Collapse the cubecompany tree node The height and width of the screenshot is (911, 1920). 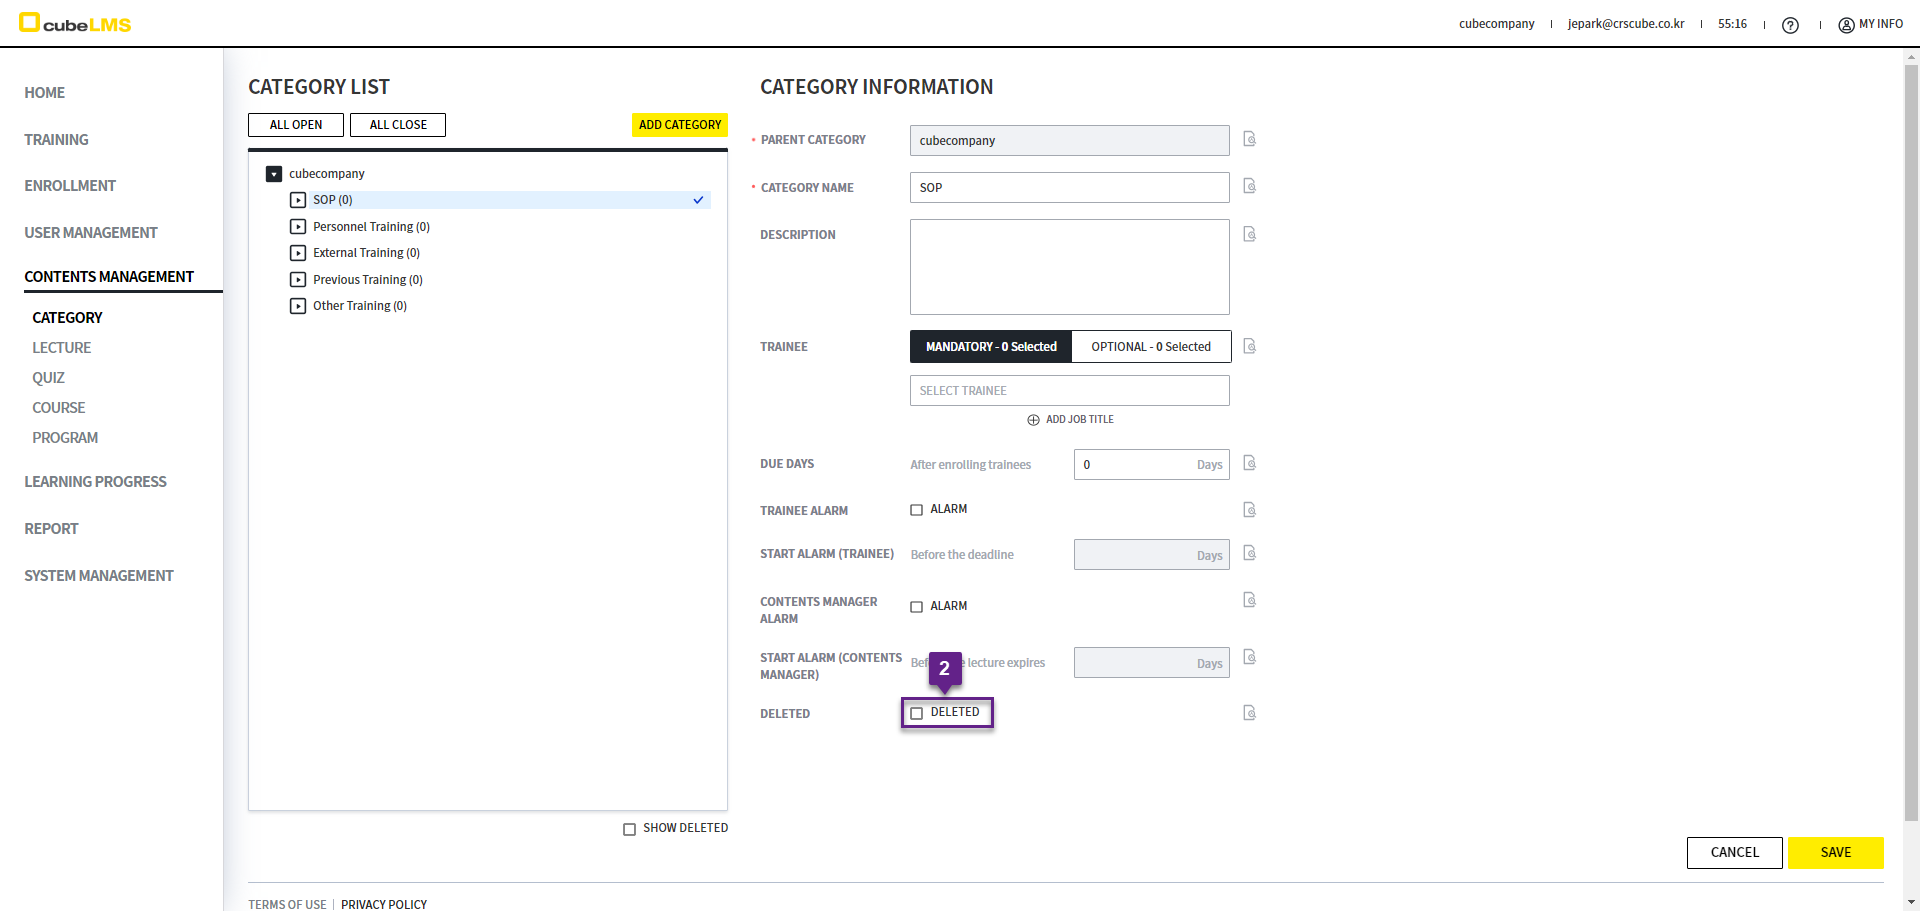(x=274, y=174)
